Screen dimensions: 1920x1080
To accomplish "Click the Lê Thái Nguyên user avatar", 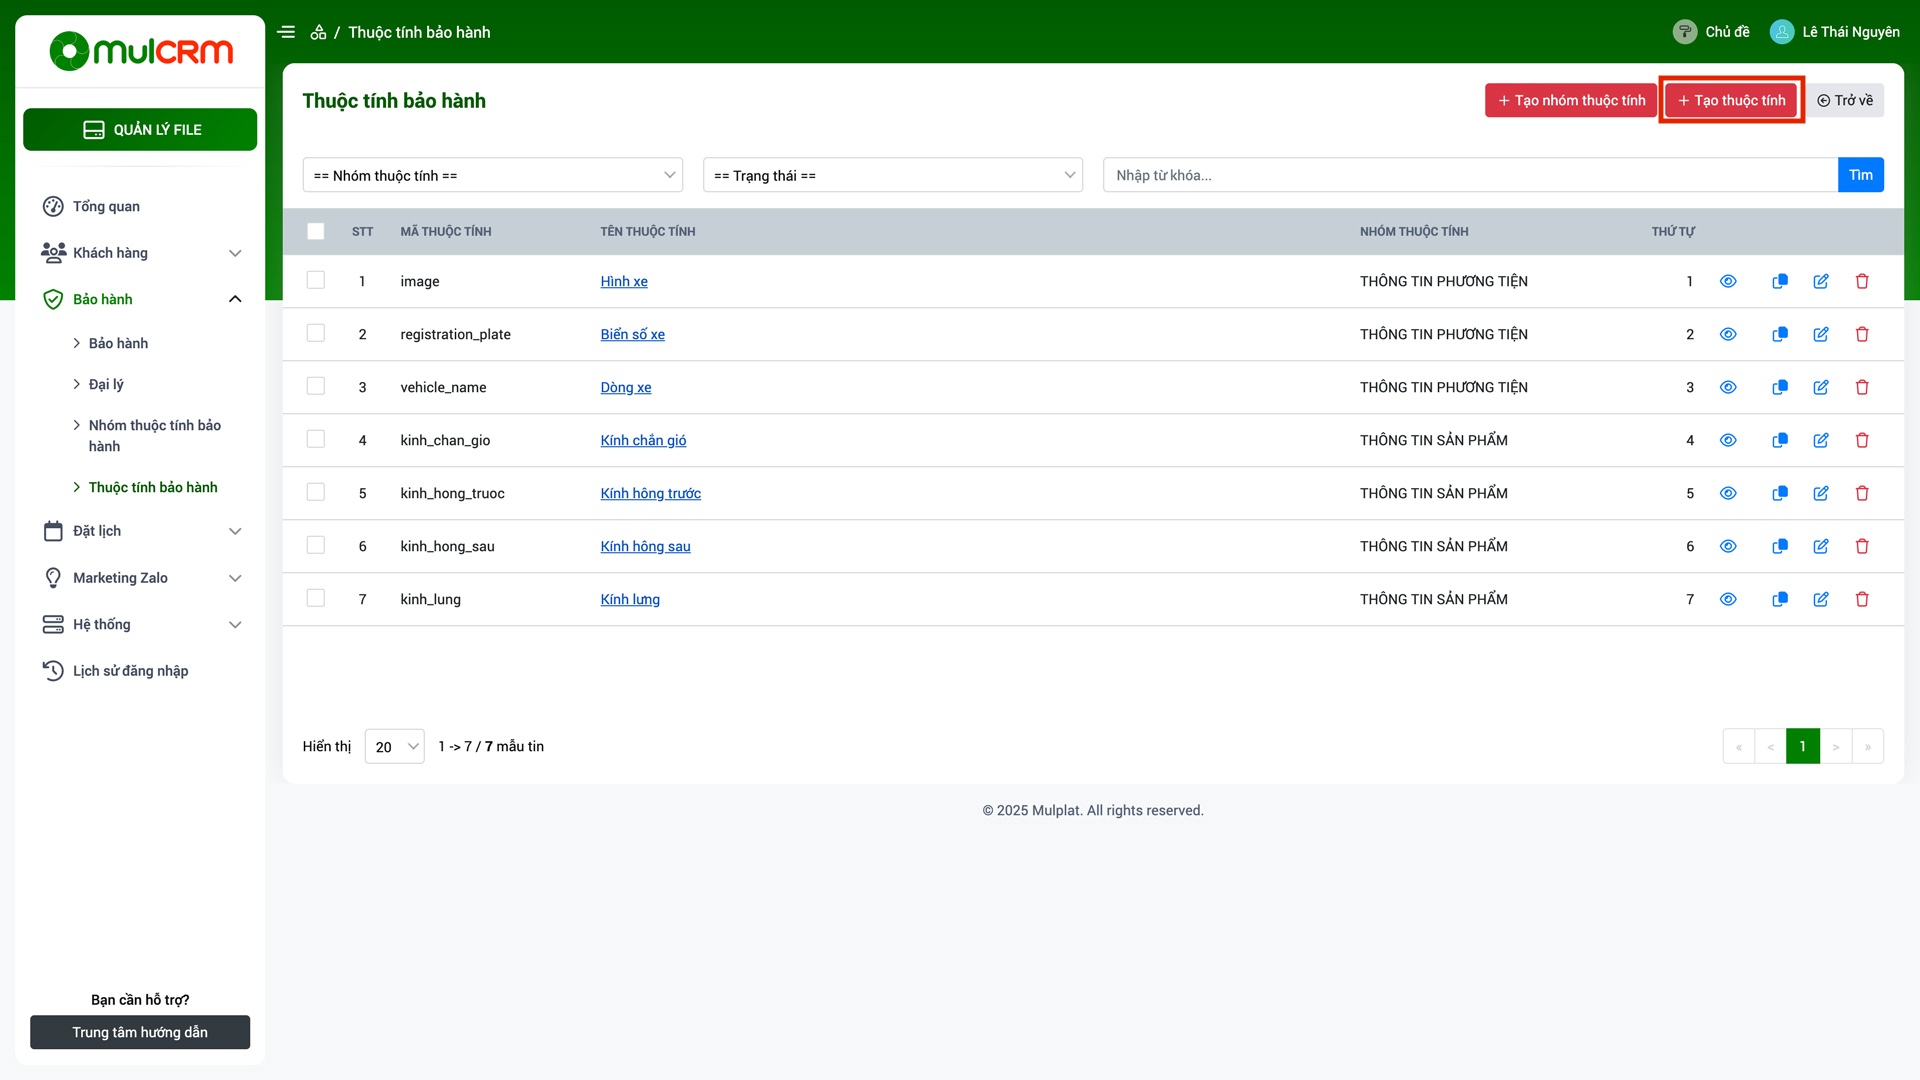I will click(1782, 32).
